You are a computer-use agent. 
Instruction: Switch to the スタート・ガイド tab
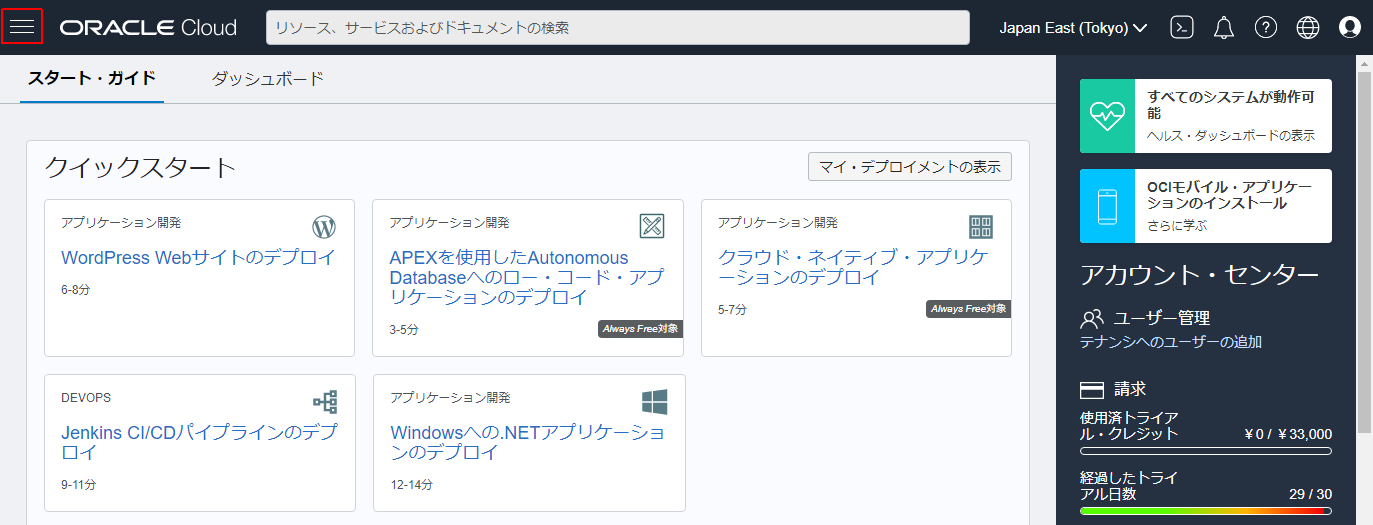tap(92, 79)
